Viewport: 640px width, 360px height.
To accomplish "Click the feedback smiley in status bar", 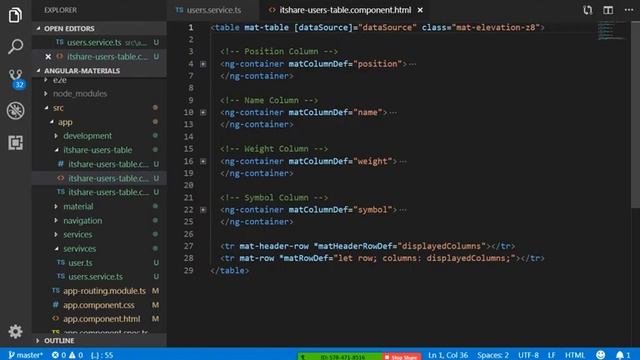I will [600, 355].
